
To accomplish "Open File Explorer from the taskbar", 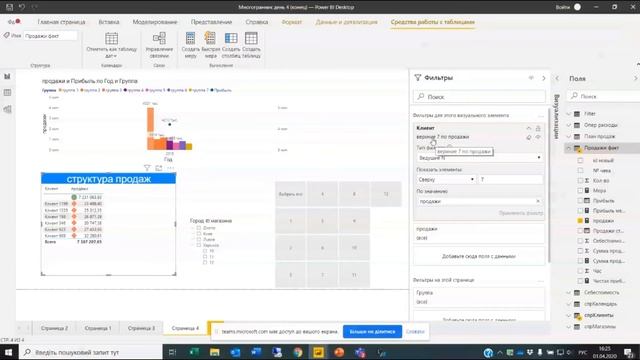I will point(215,352).
